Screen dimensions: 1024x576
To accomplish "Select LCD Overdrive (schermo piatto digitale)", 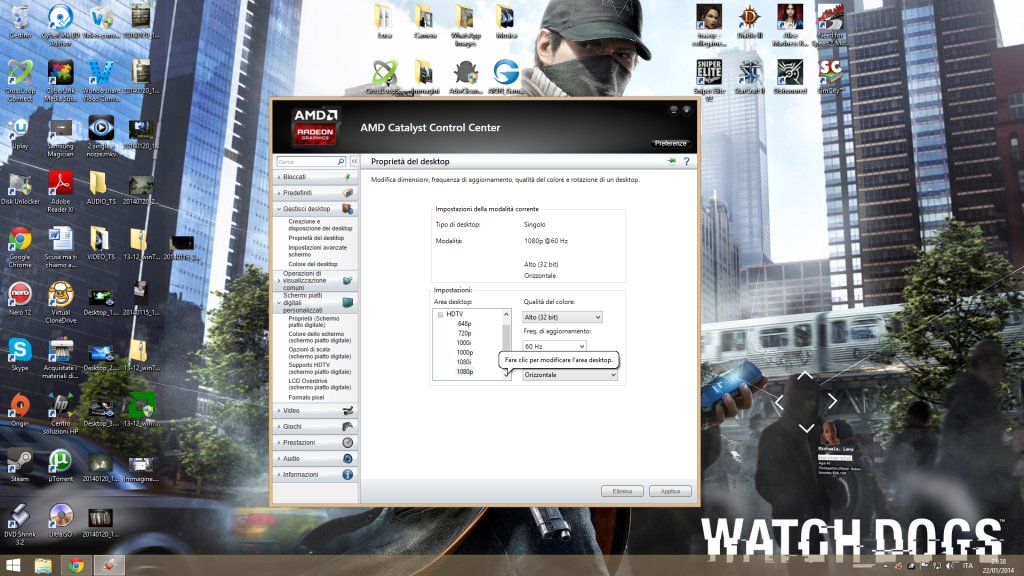I will coord(319,384).
